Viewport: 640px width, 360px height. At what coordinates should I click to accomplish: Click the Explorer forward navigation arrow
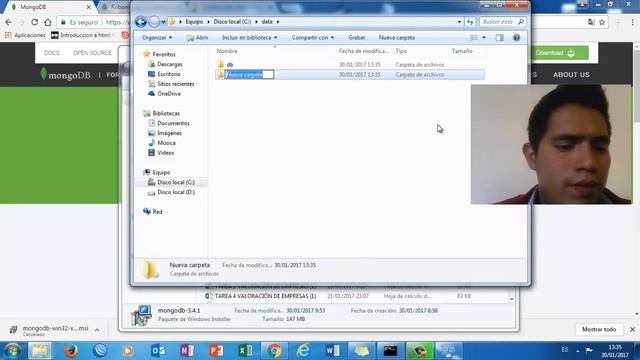coord(154,22)
